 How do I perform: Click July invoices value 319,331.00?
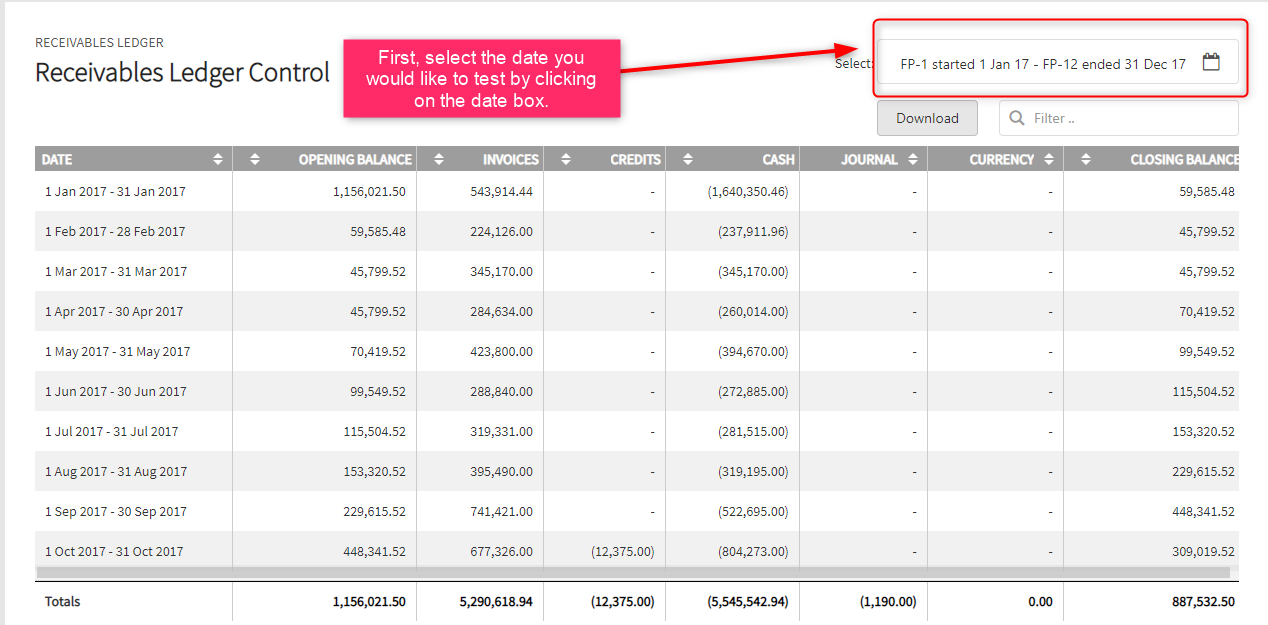pos(501,431)
